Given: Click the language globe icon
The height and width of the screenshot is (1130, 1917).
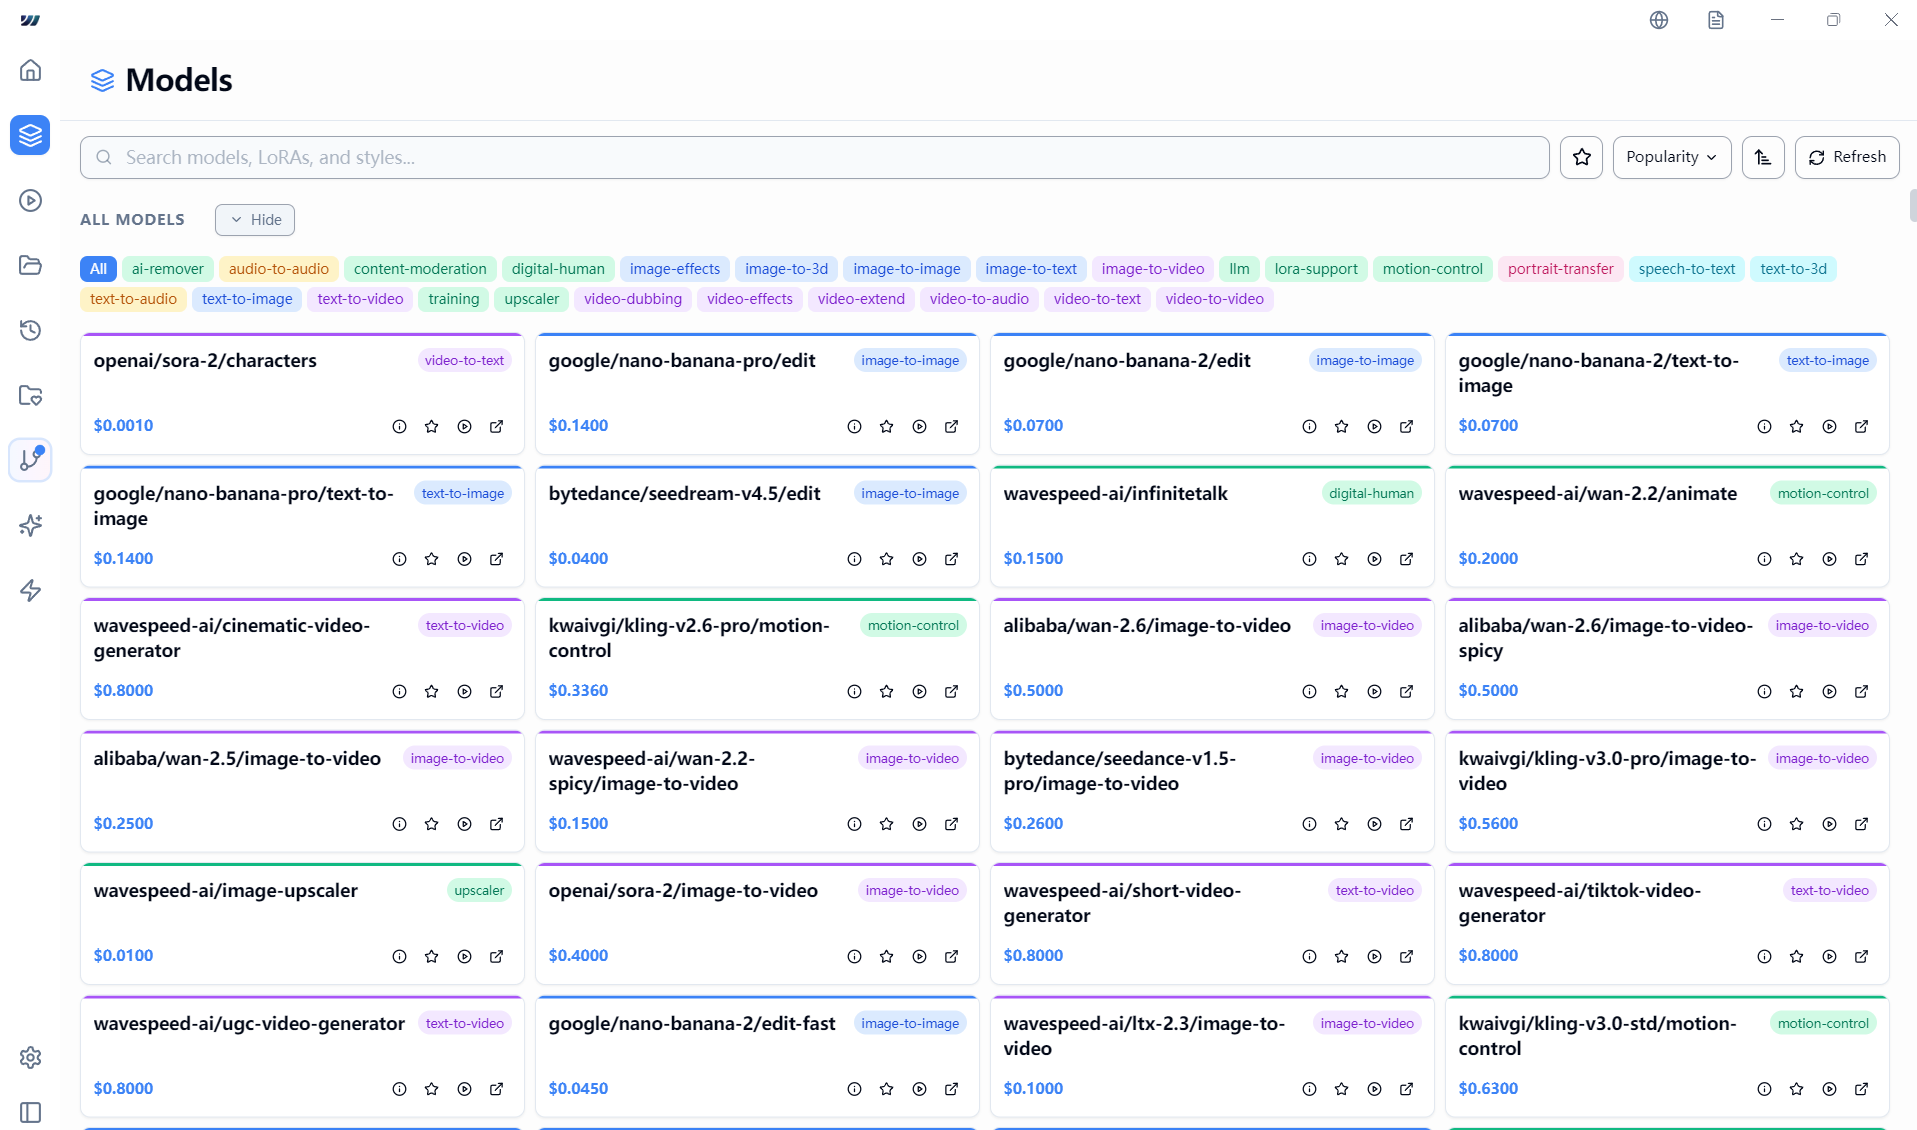Looking at the screenshot, I should tap(1658, 20).
